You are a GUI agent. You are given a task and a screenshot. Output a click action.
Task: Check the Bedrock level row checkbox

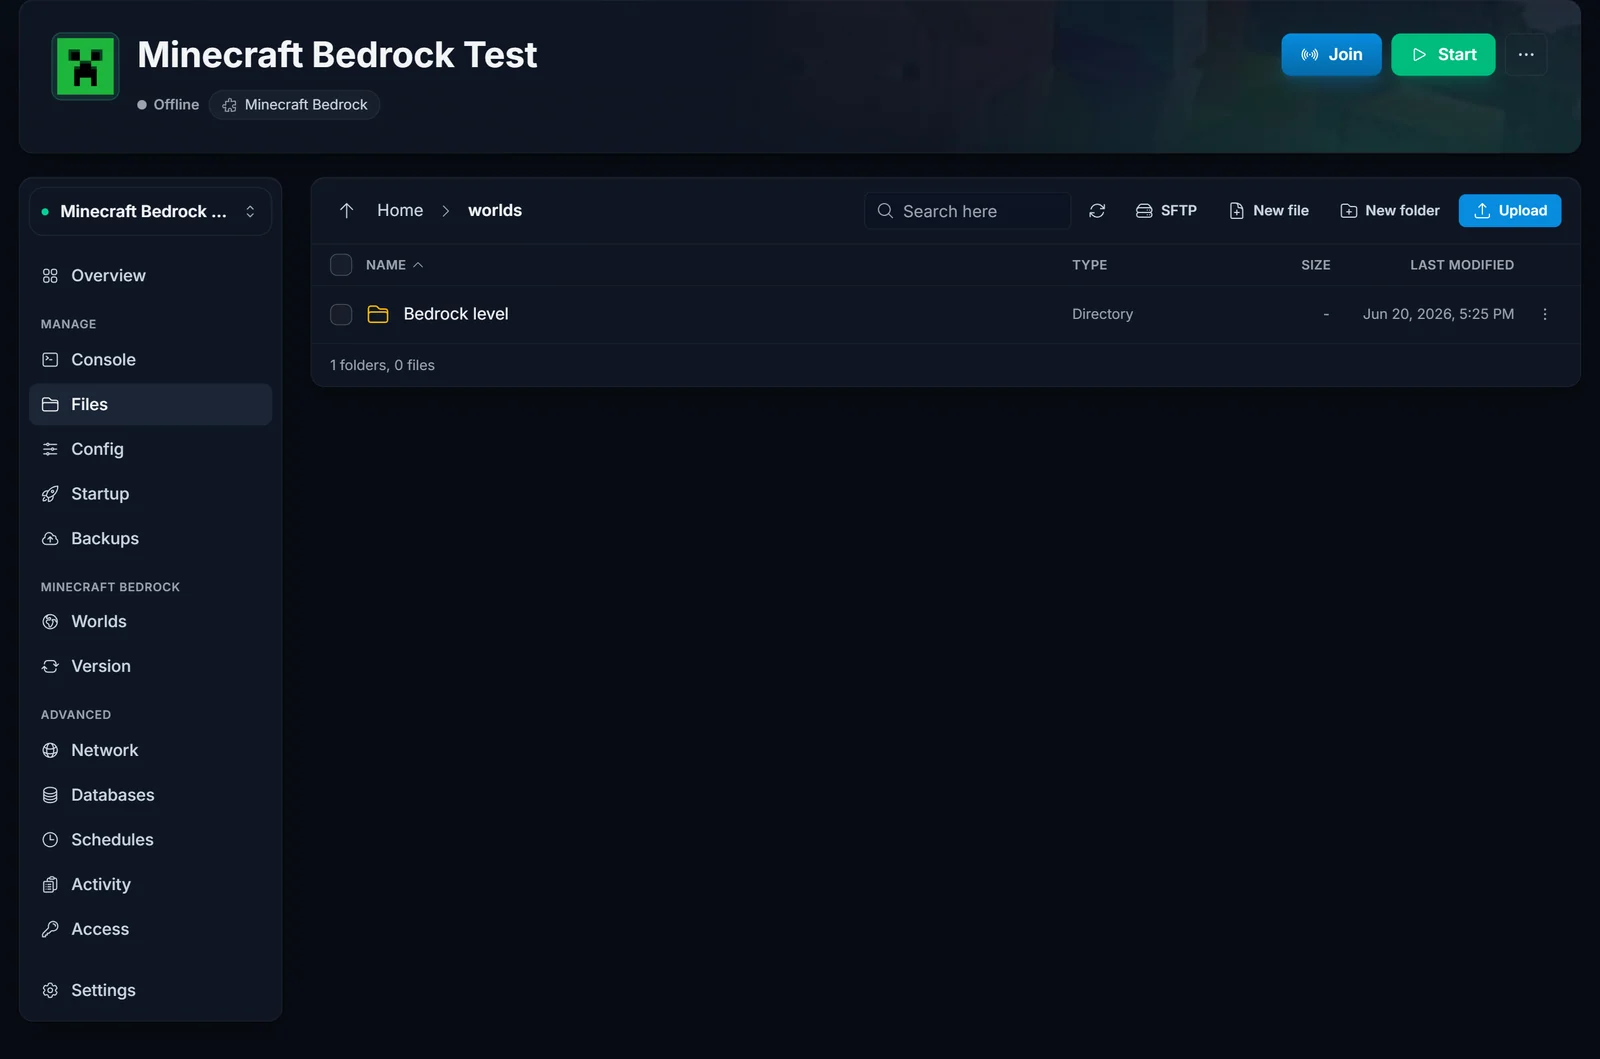(x=341, y=315)
